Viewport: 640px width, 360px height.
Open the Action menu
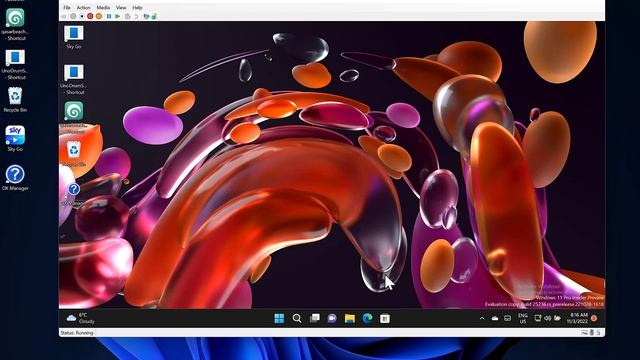[83, 7]
